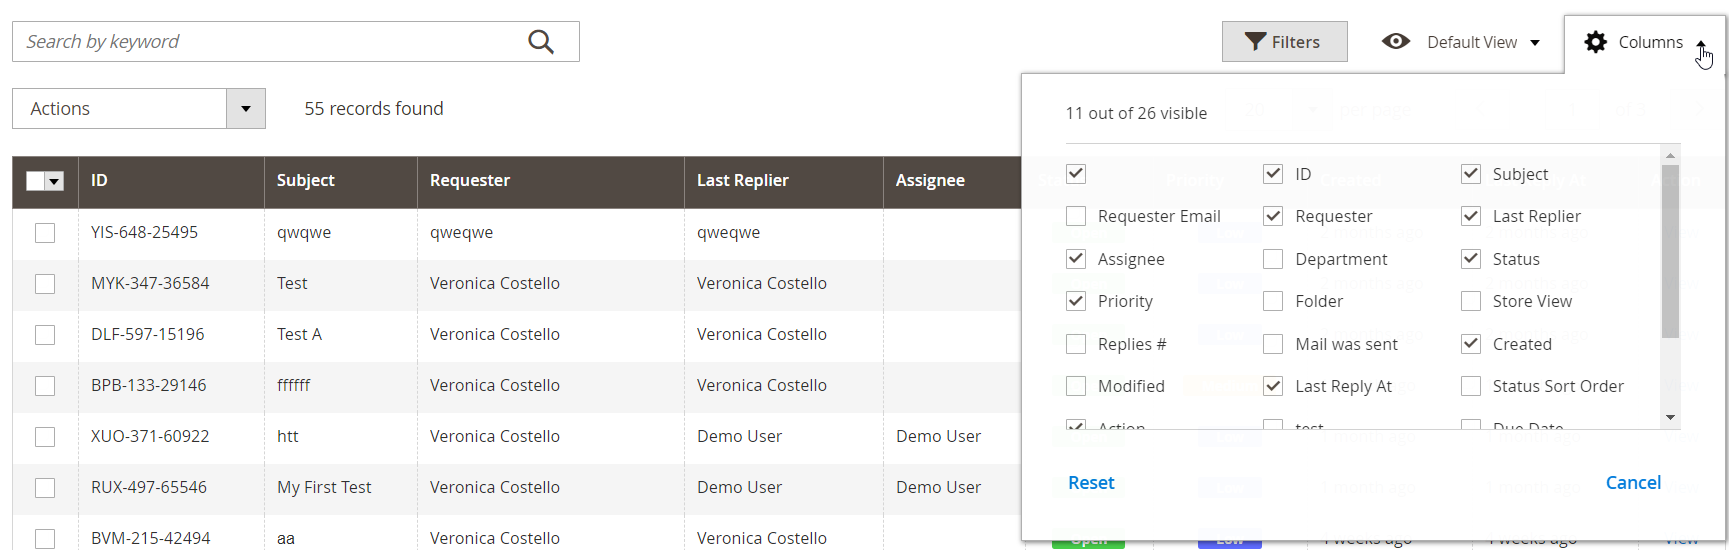1729x550 pixels.
Task: Uncheck the Last Replier column checkbox
Action: 1471,216
